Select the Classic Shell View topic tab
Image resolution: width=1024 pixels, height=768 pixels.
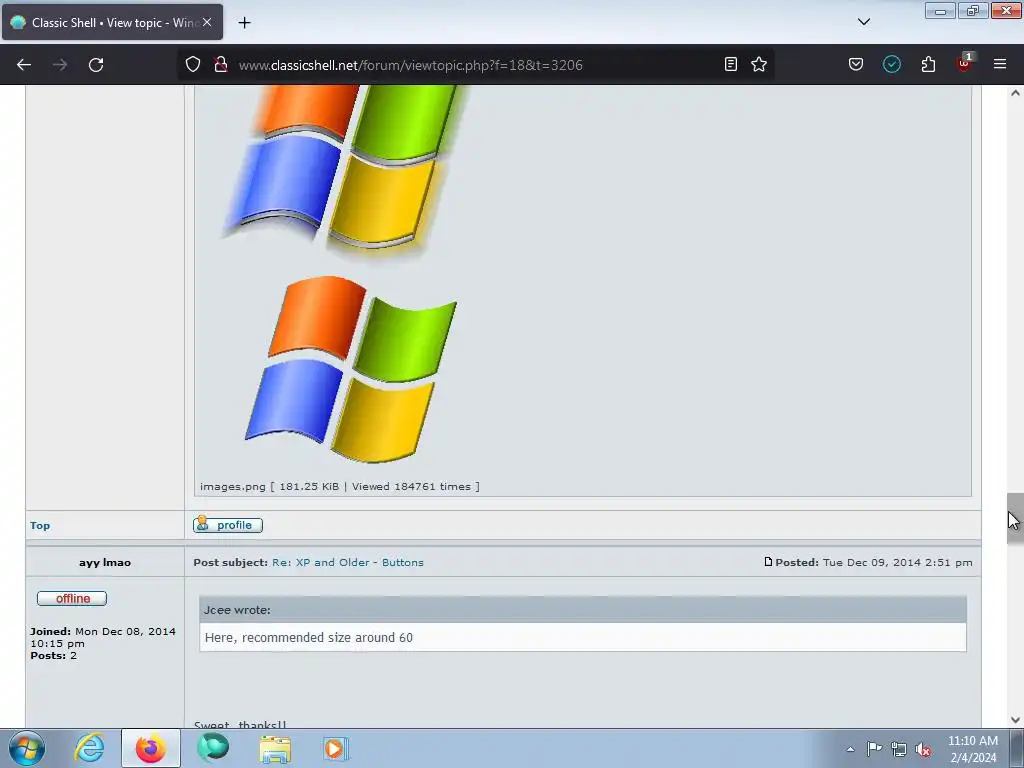pyautogui.click(x=112, y=22)
